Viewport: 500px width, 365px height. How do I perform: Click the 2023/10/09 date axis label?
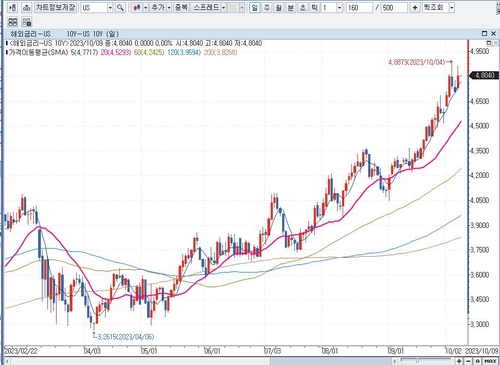(x=482, y=351)
